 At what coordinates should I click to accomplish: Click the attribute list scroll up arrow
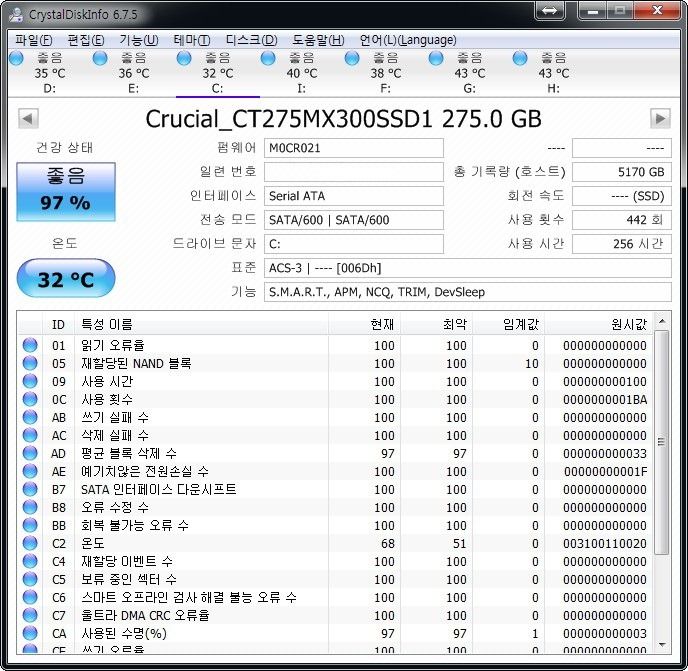(x=662, y=322)
